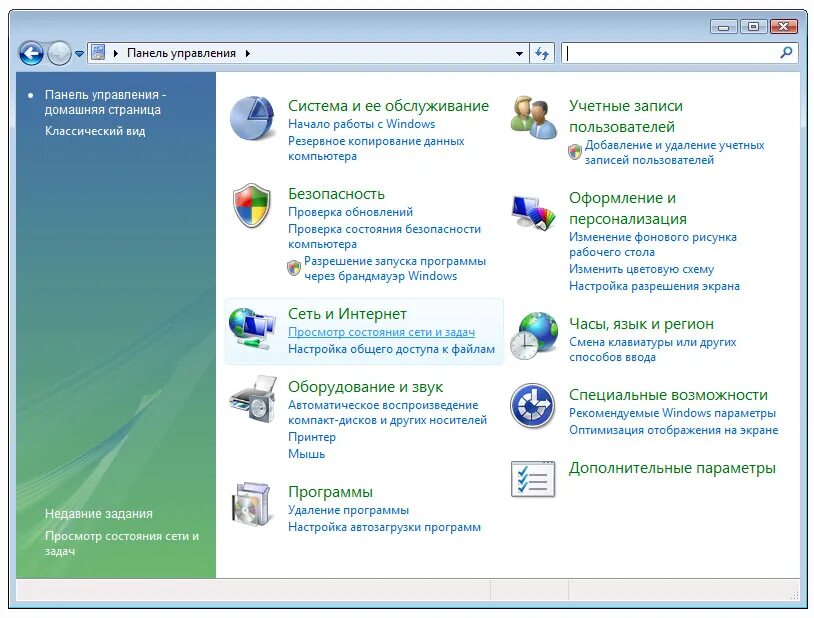Viewport: 814px width, 618px height.
Task: Open 'Учетные записи пользователей' category heading
Action: 626,116
